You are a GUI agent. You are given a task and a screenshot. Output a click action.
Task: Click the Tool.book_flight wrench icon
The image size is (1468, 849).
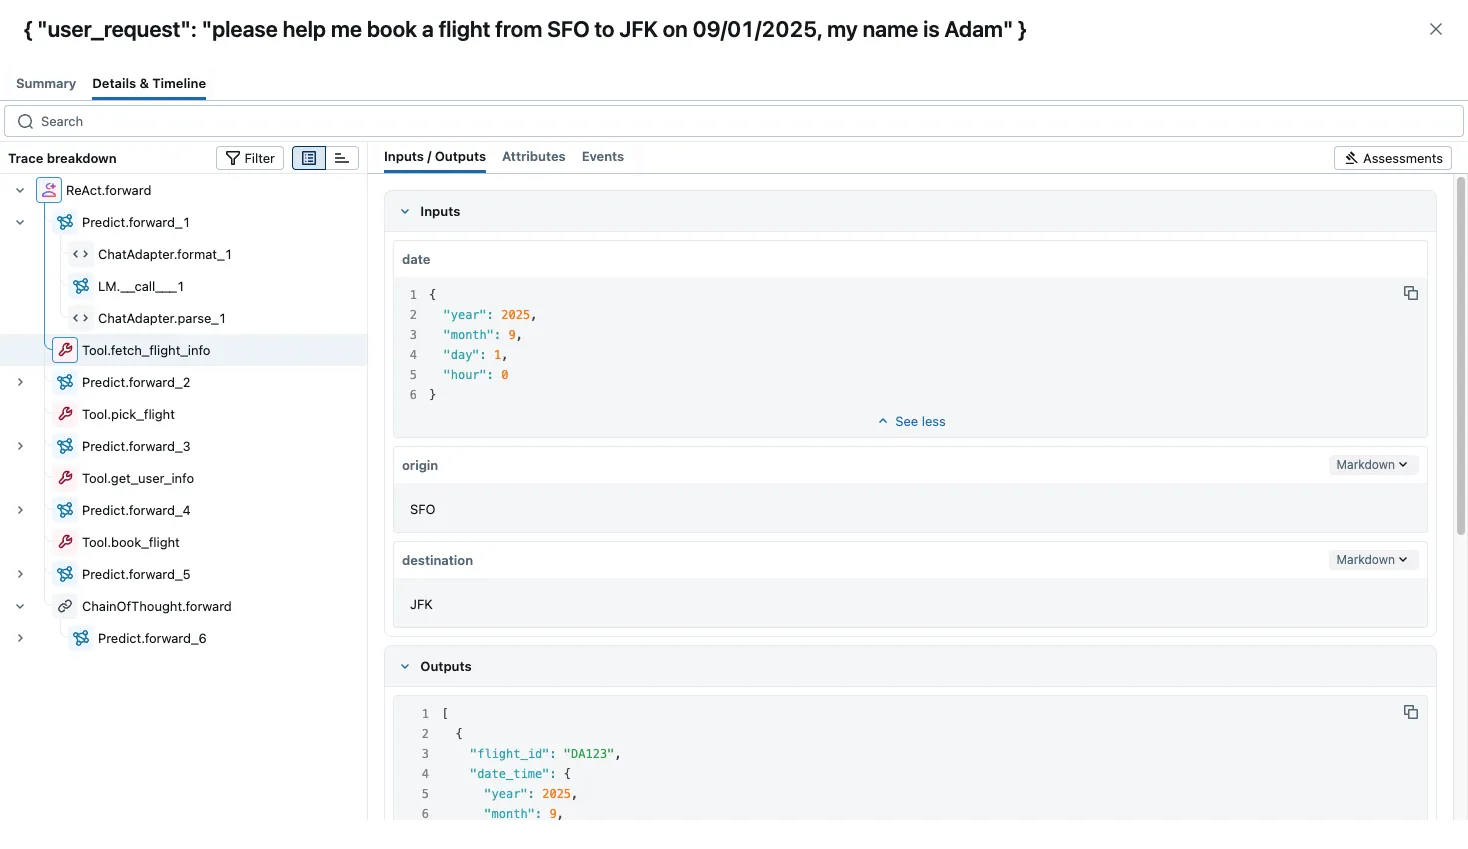click(65, 542)
